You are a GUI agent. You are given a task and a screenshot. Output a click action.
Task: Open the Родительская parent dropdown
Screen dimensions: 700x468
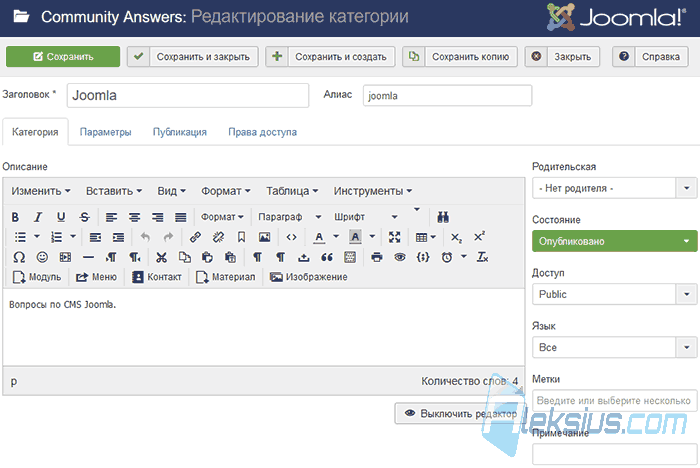[x=614, y=188]
